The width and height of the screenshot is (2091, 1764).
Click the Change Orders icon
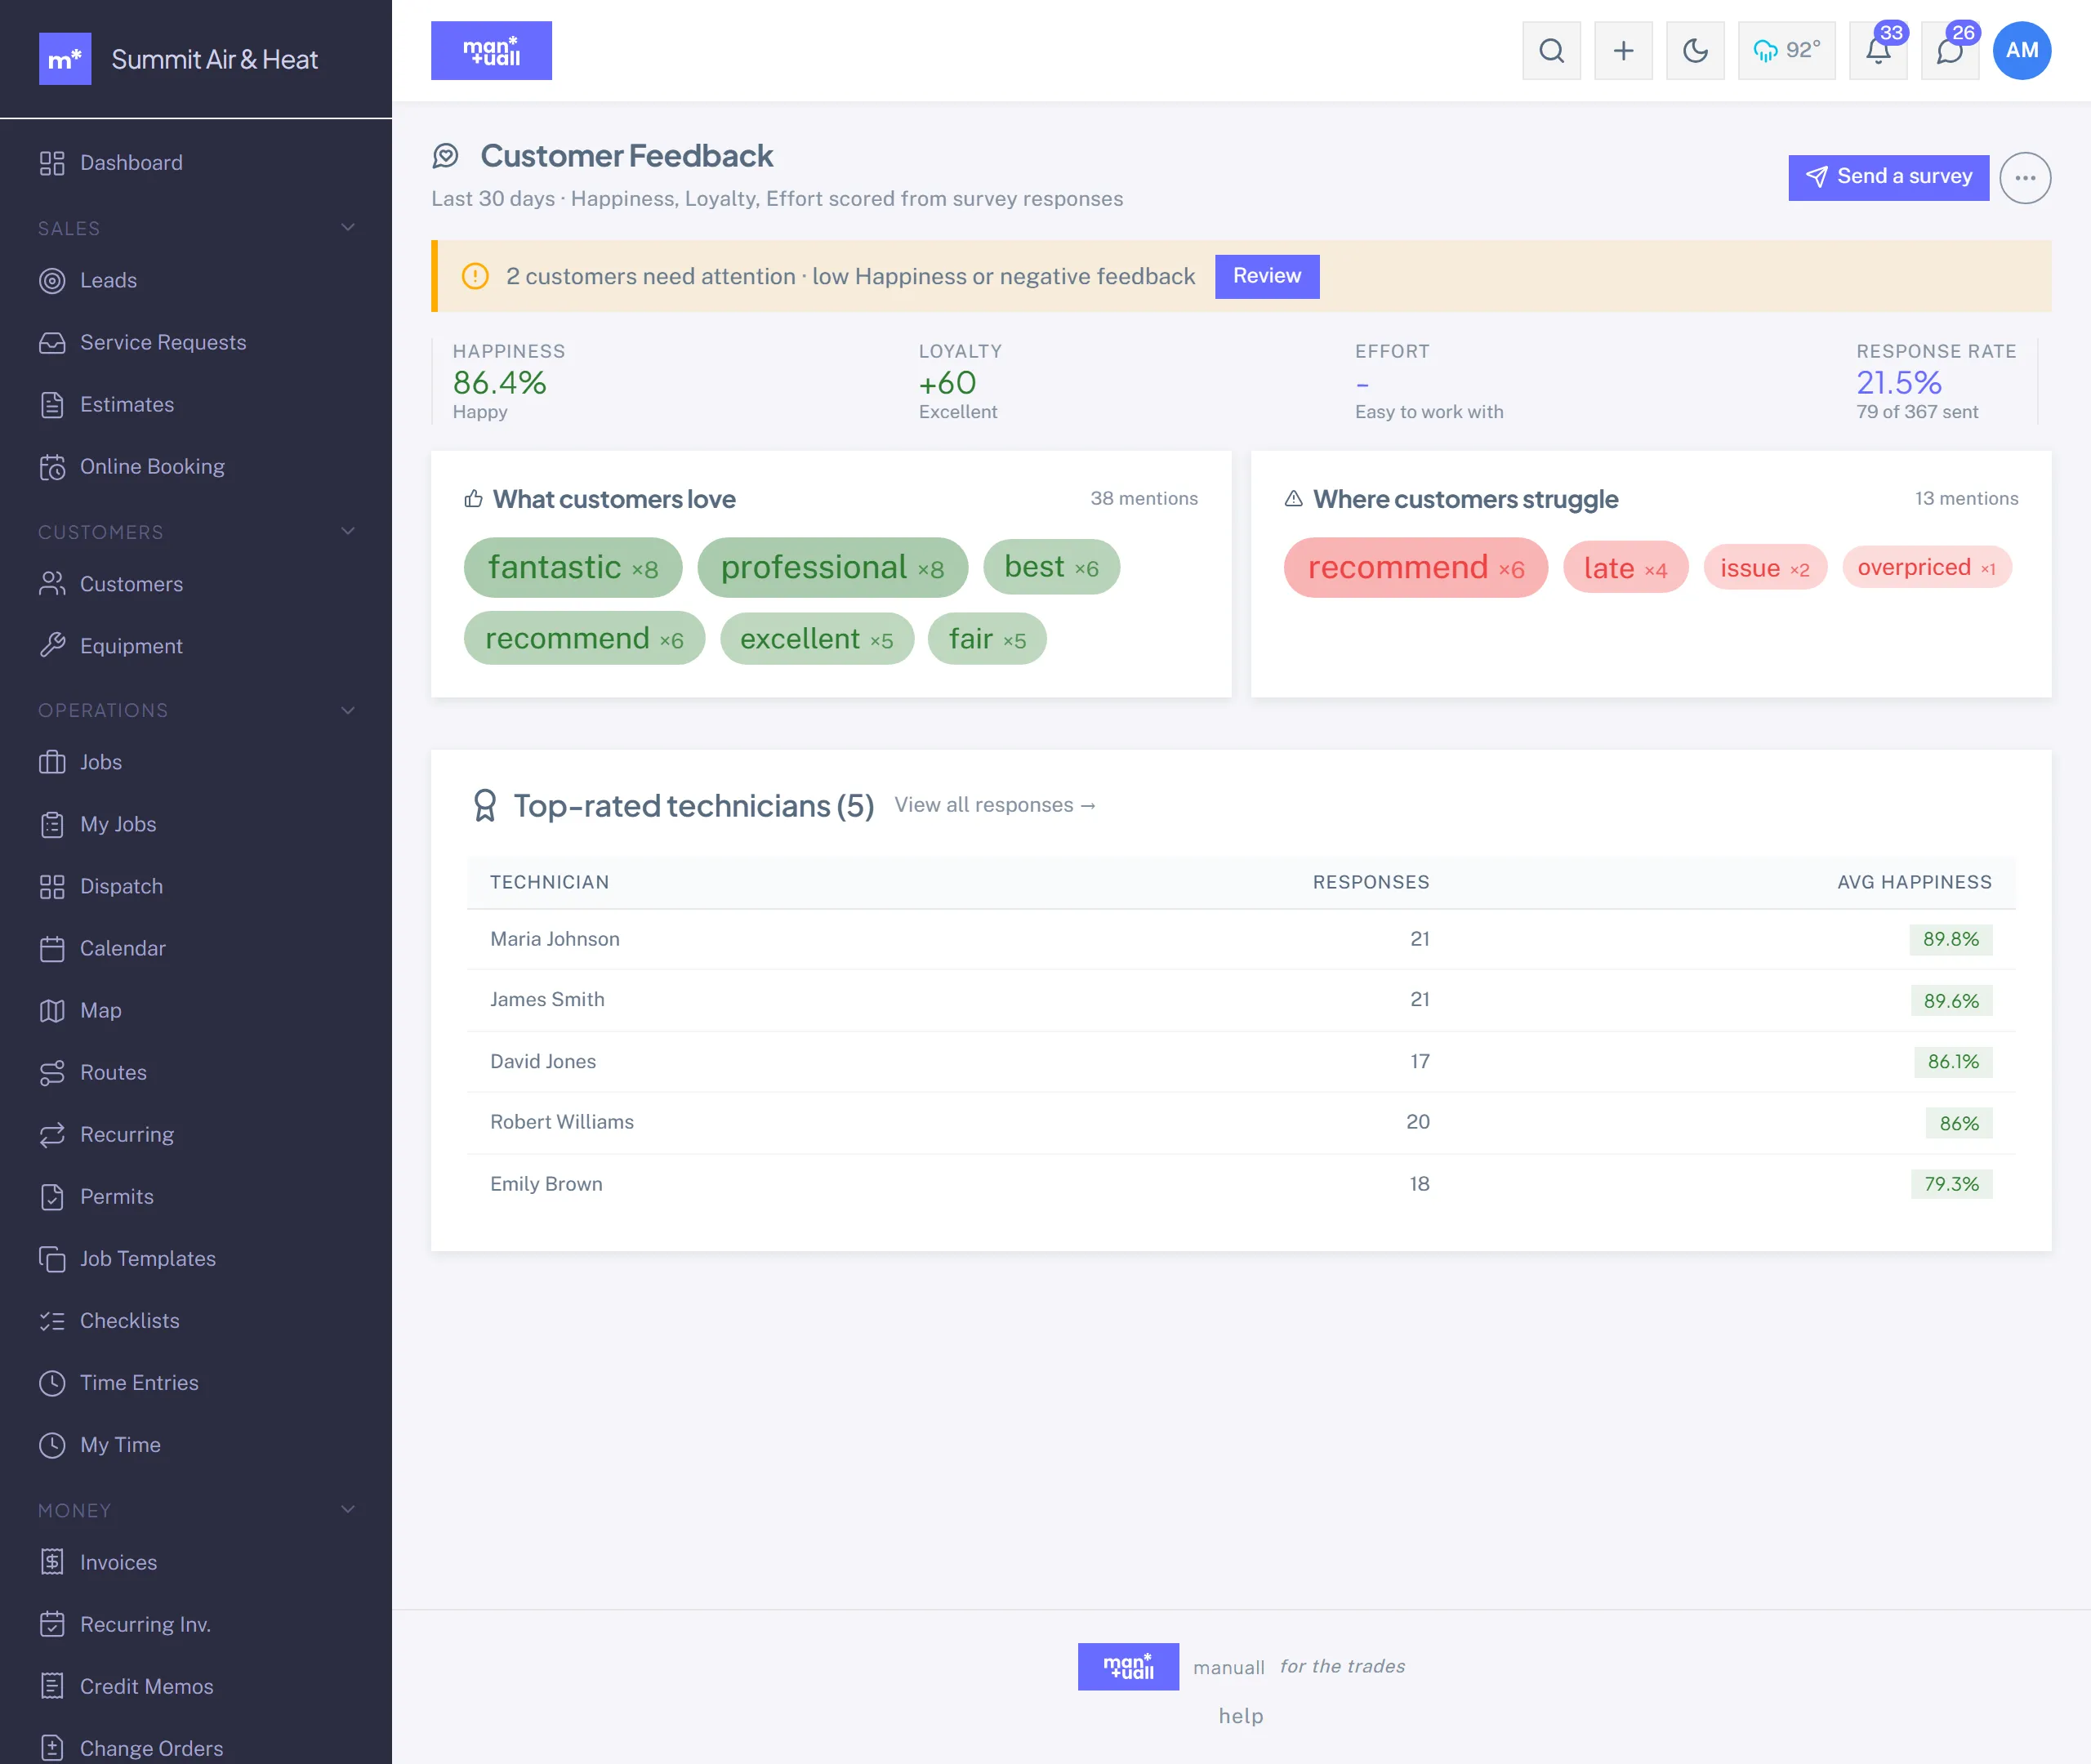[52, 1748]
